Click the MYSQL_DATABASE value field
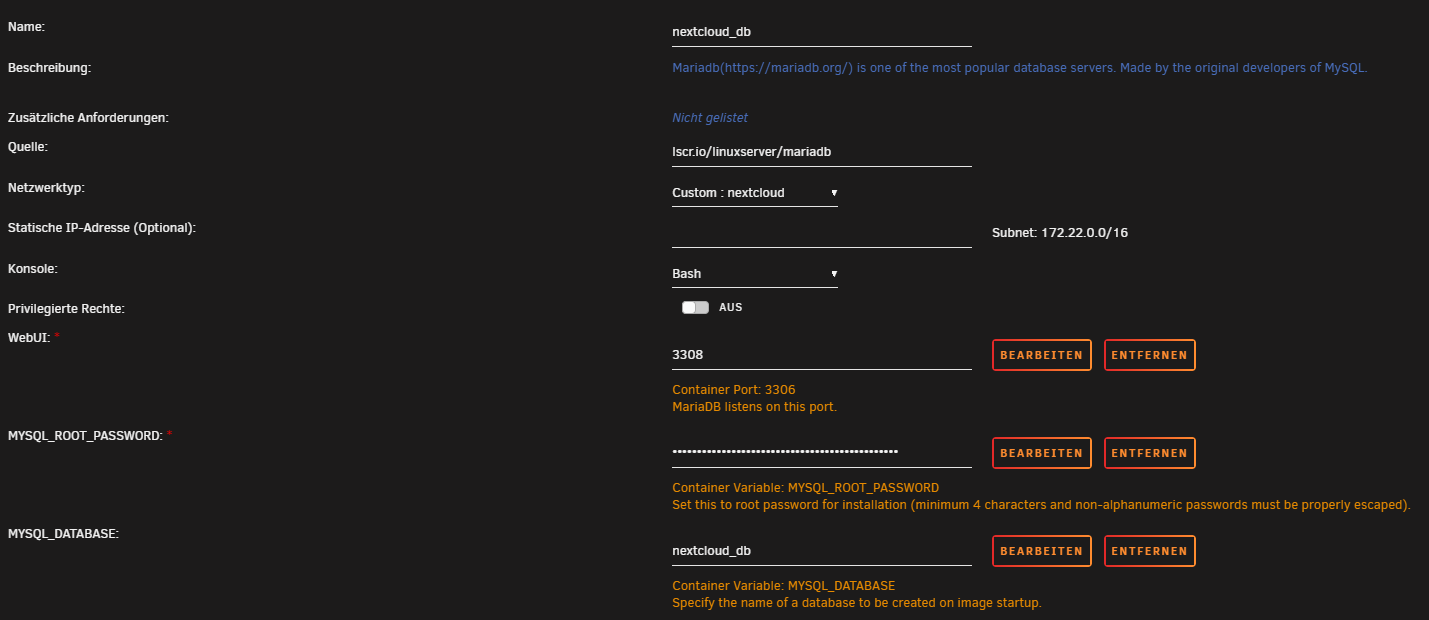This screenshot has width=1429, height=620. pos(822,551)
